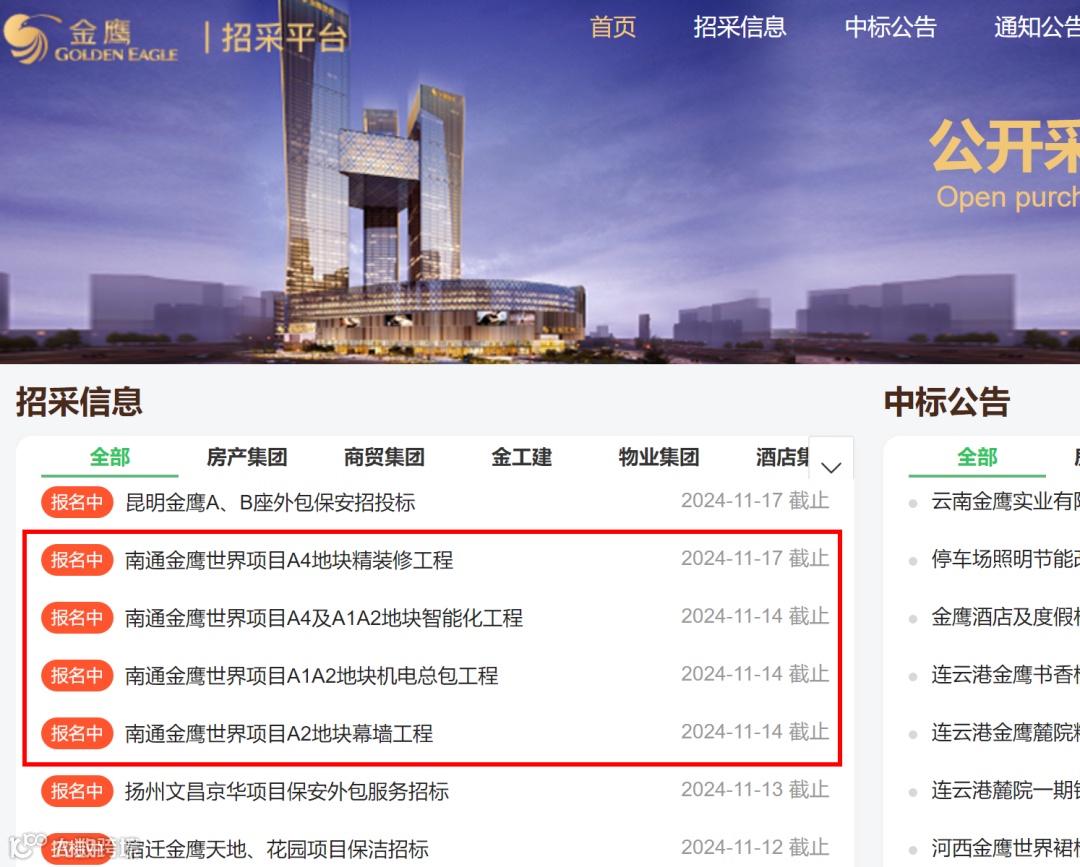Open 金鹰酒店及度假 winning bid announcement
Screen dimensions: 1080x867
pos(1005,617)
